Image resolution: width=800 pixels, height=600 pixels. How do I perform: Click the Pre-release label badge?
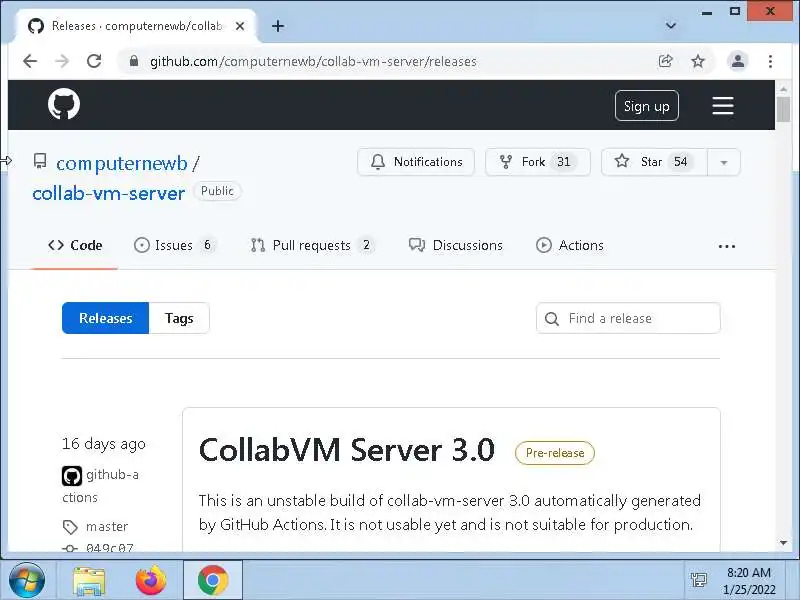click(x=555, y=453)
